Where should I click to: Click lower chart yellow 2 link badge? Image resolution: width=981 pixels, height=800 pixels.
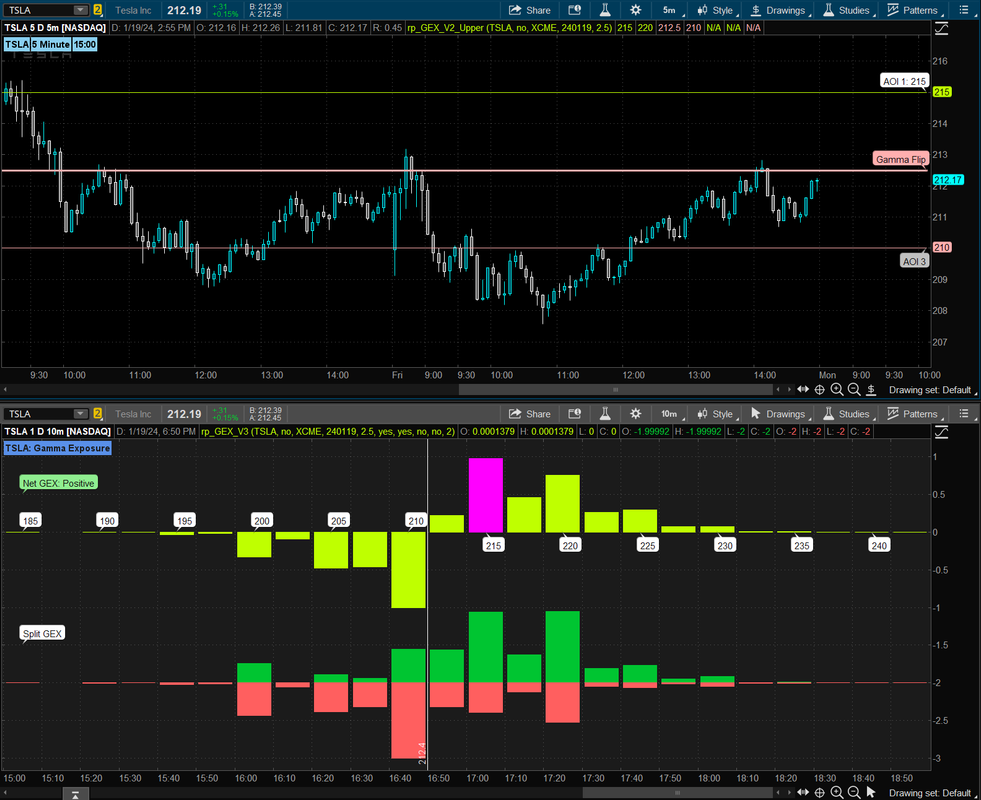pyautogui.click(x=98, y=413)
